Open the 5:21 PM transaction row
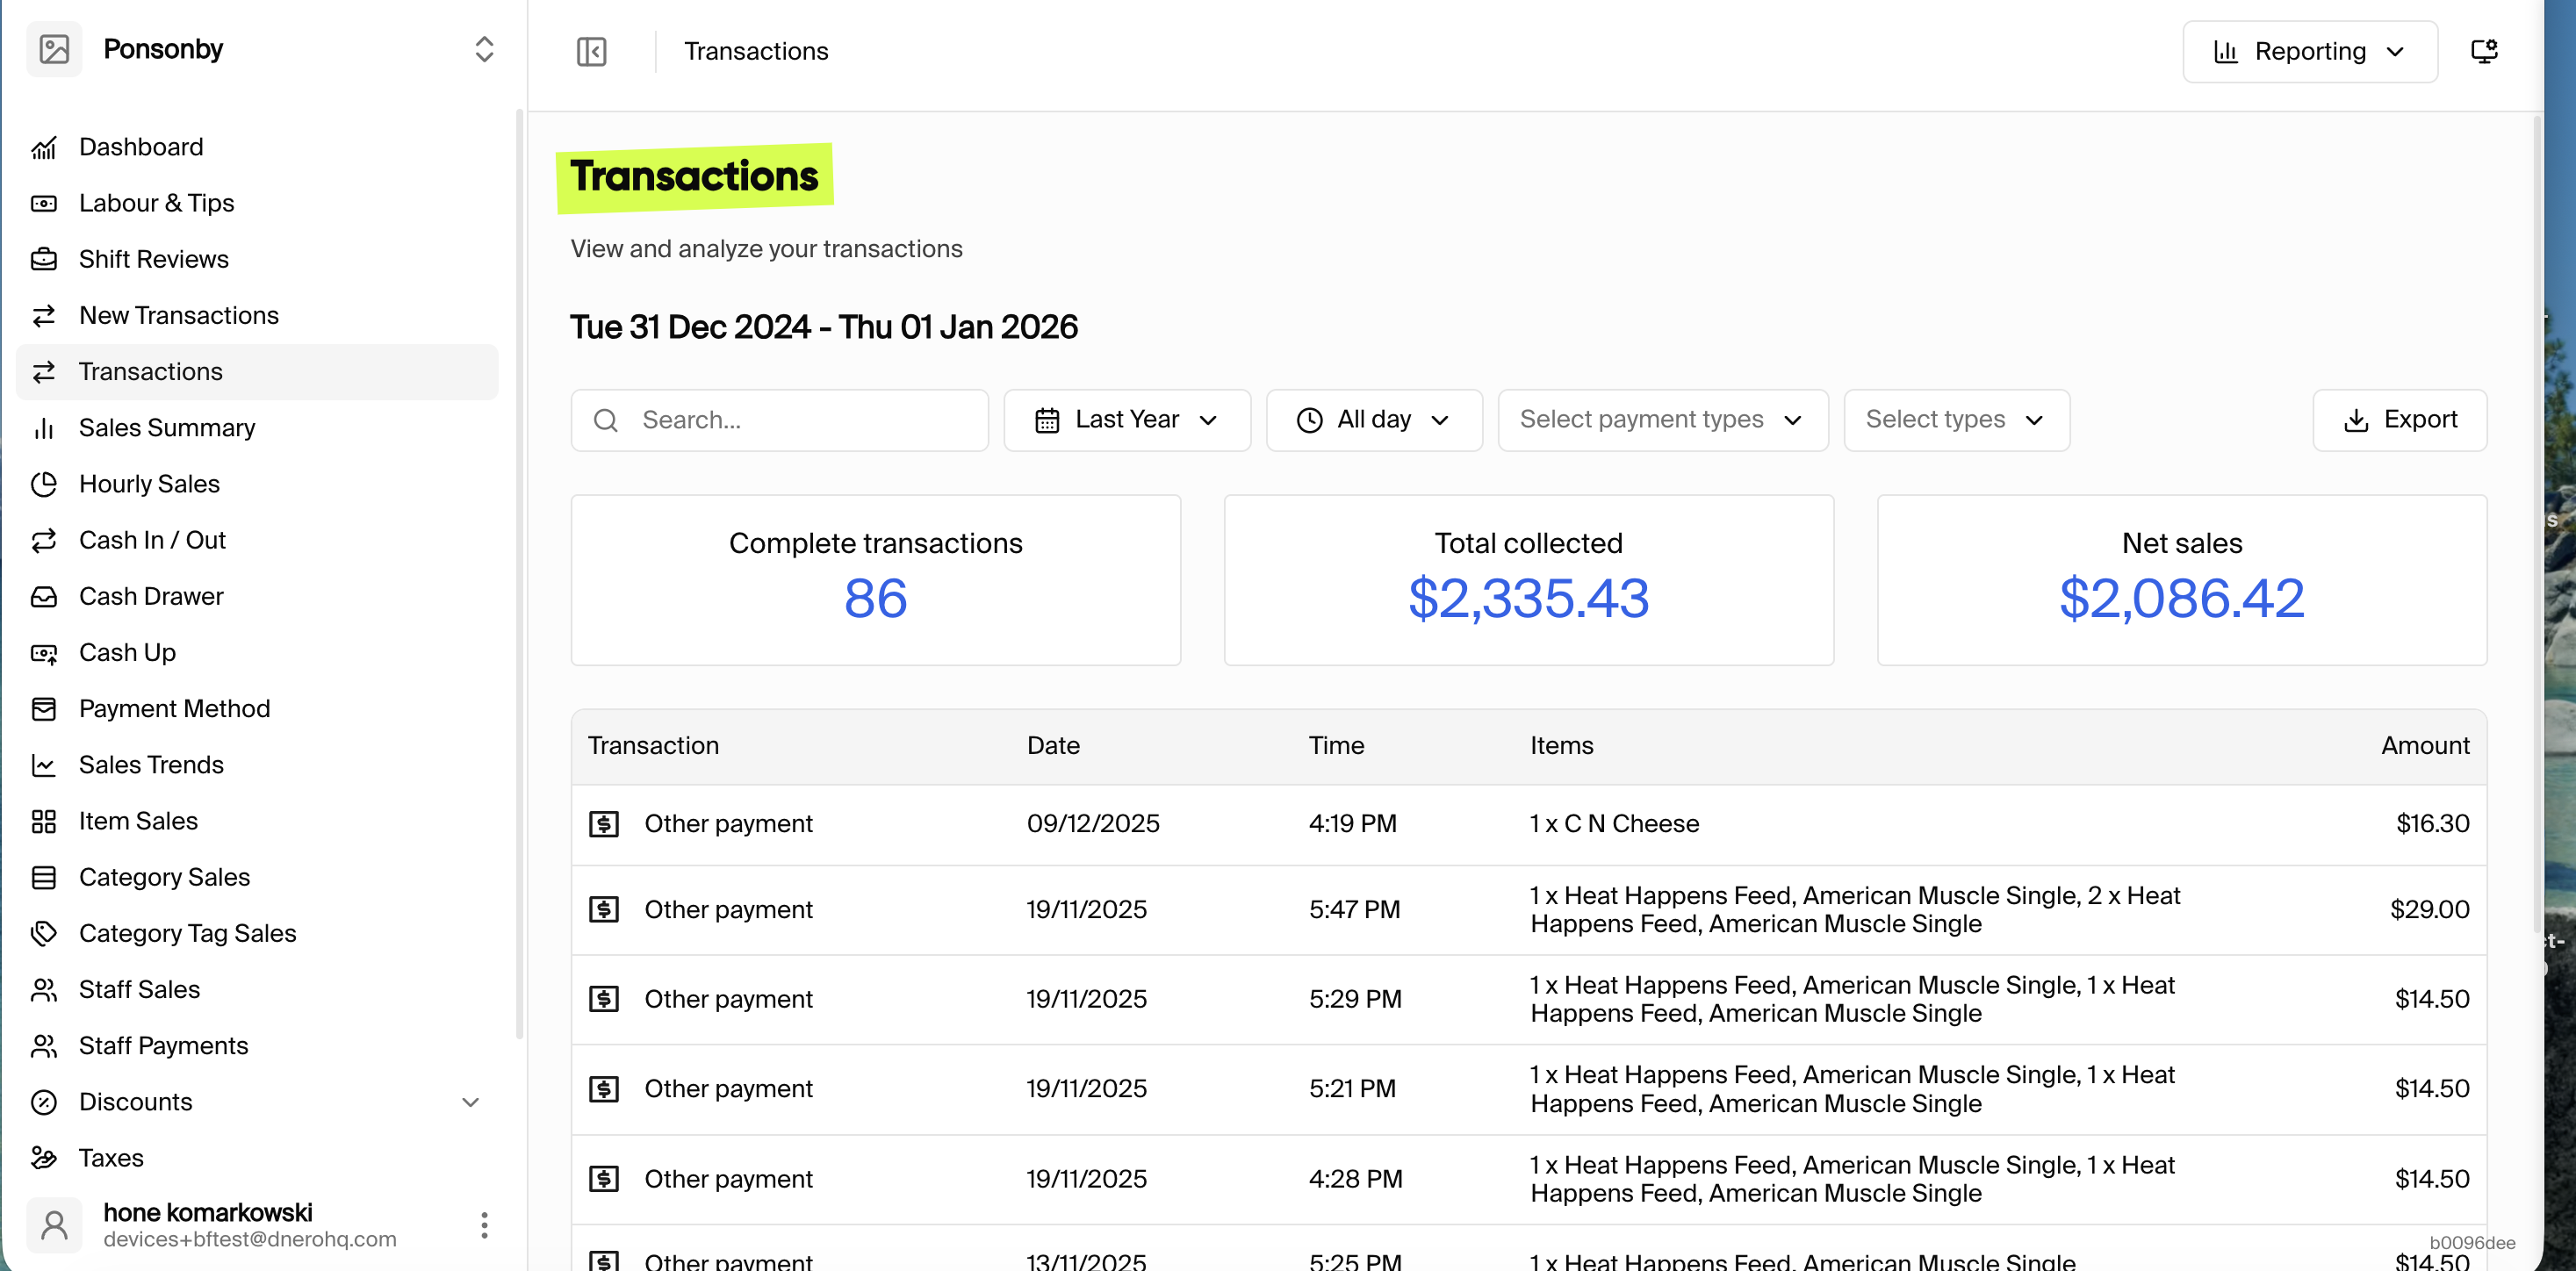This screenshot has height=1271, width=2576. point(1528,1090)
